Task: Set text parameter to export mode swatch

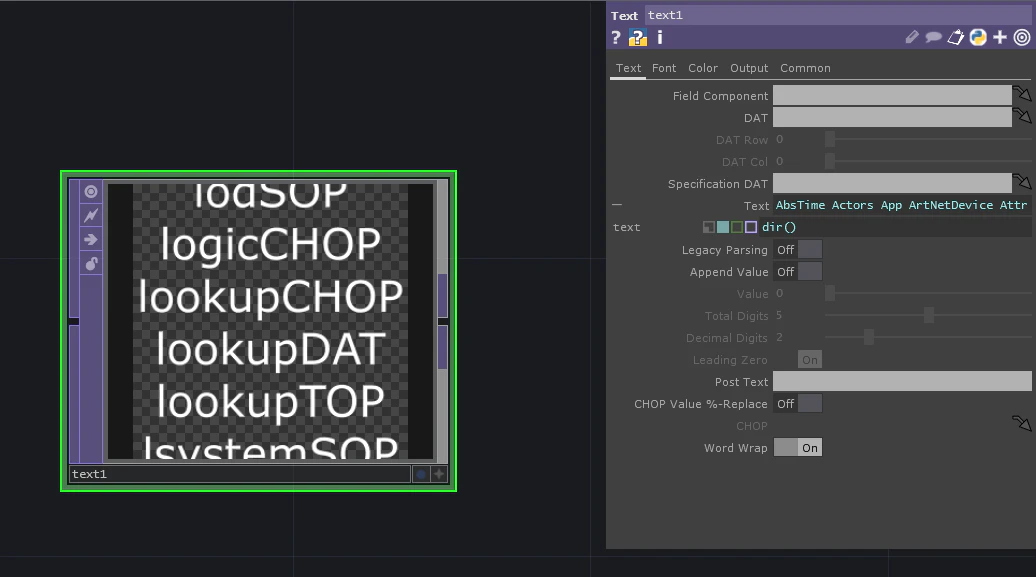Action: coord(737,227)
